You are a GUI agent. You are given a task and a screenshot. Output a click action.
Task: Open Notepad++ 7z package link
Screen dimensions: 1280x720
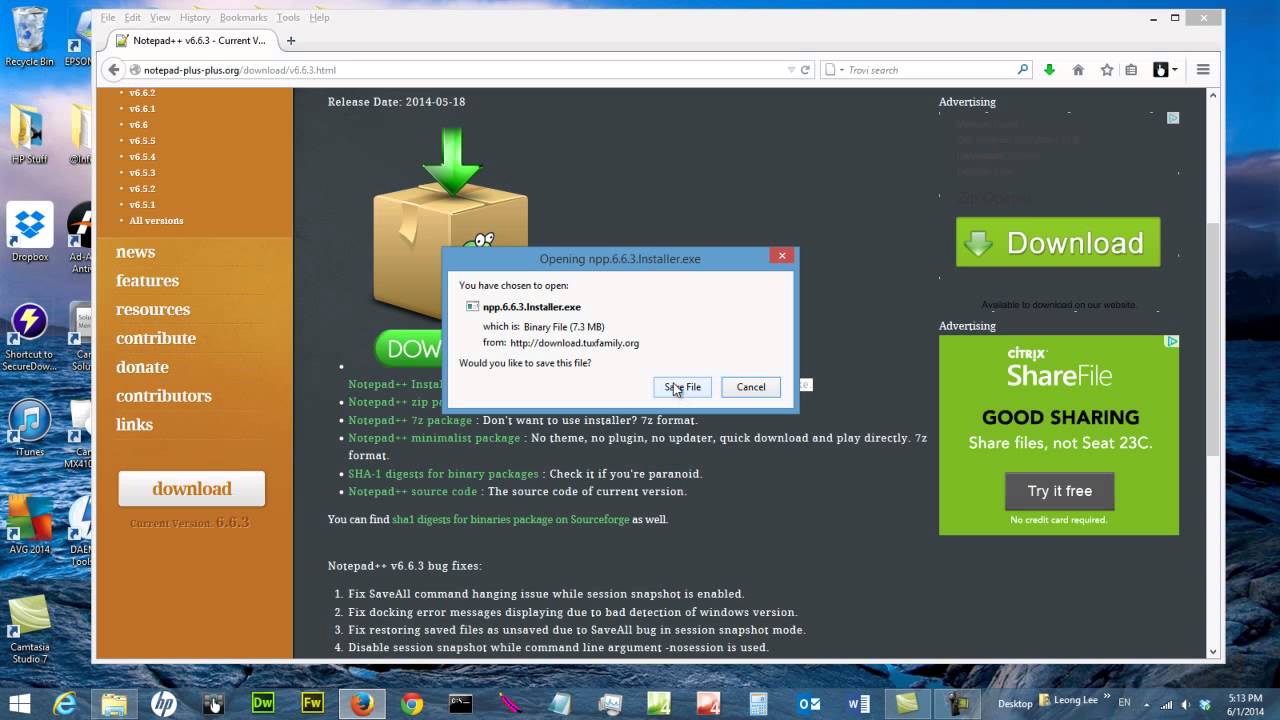tap(410, 420)
